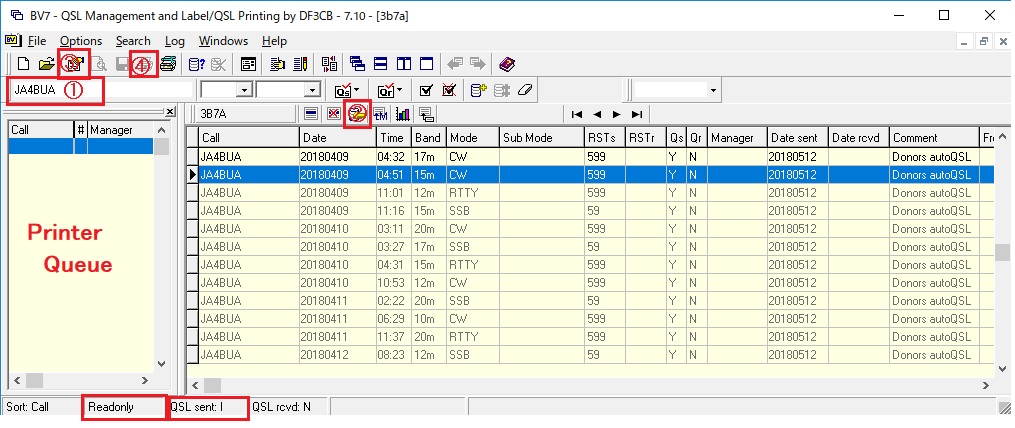Click Printer Queue vertical scrollbar down arrow
This screenshot has height=428, width=1015.
tap(162, 364)
